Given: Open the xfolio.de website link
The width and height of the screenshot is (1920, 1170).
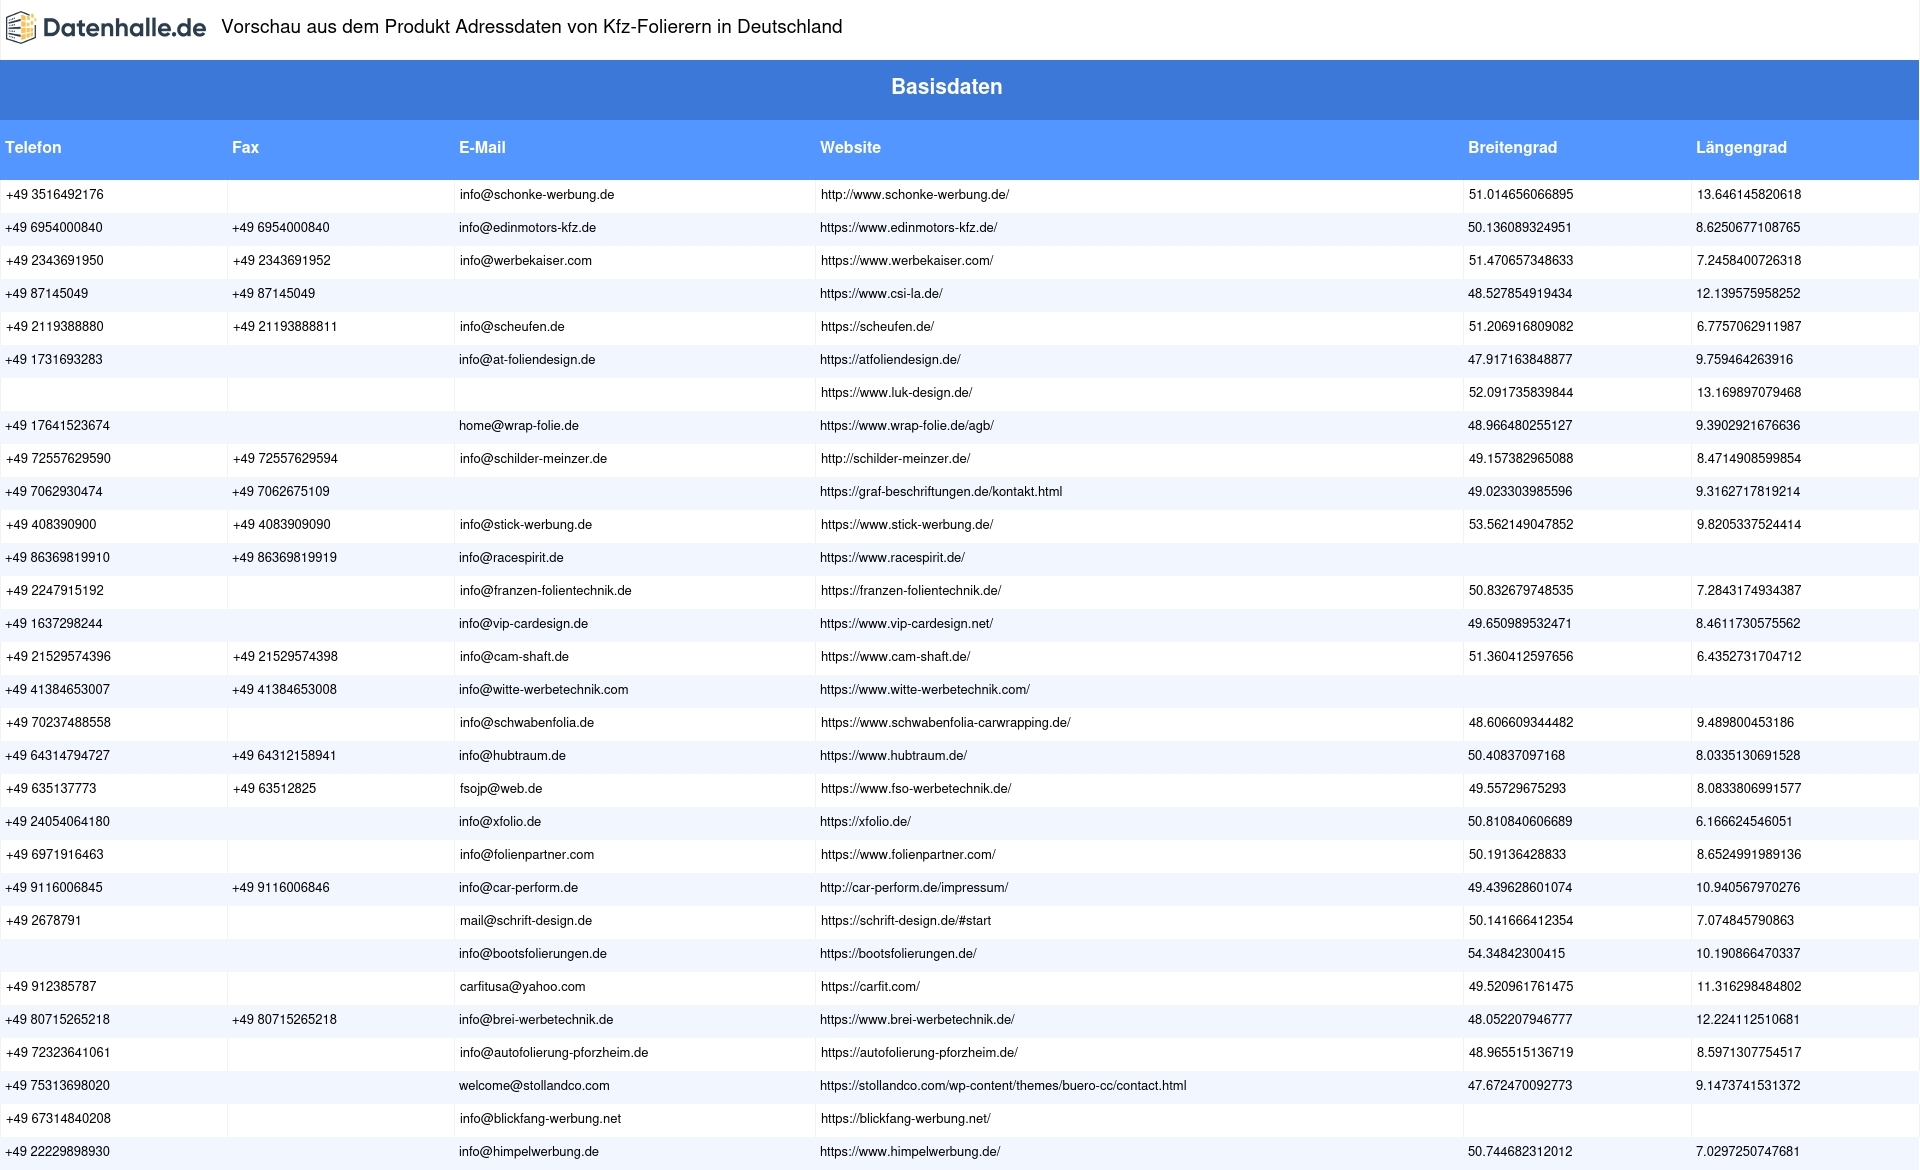Looking at the screenshot, I should (865, 822).
